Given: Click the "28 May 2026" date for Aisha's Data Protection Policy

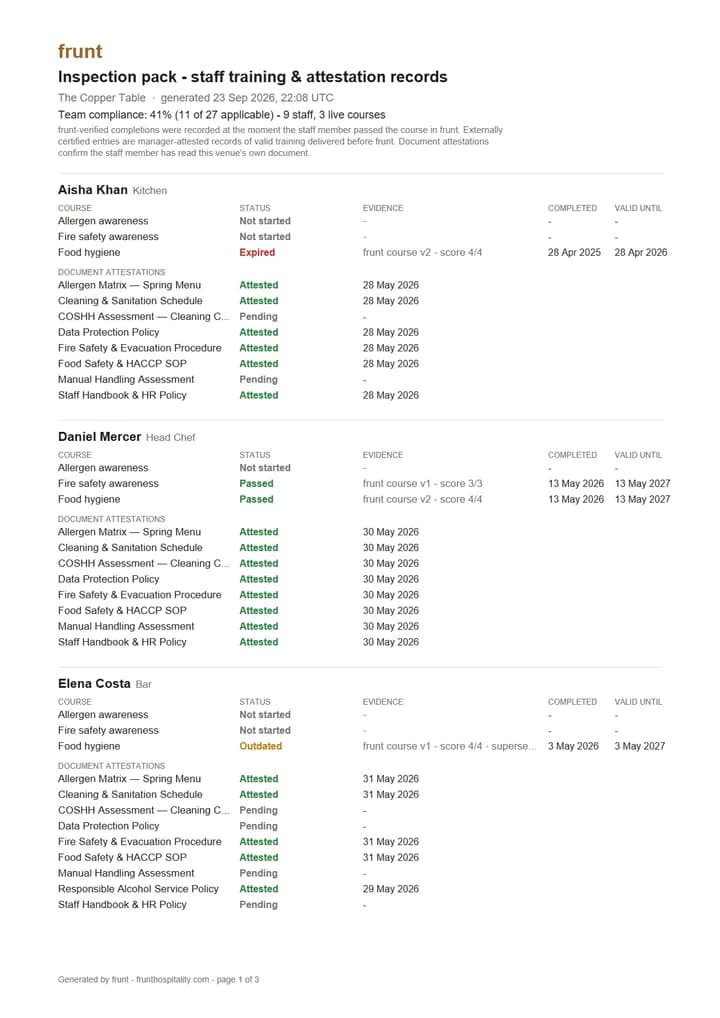Looking at the screenshot, I should pos(391,332).
